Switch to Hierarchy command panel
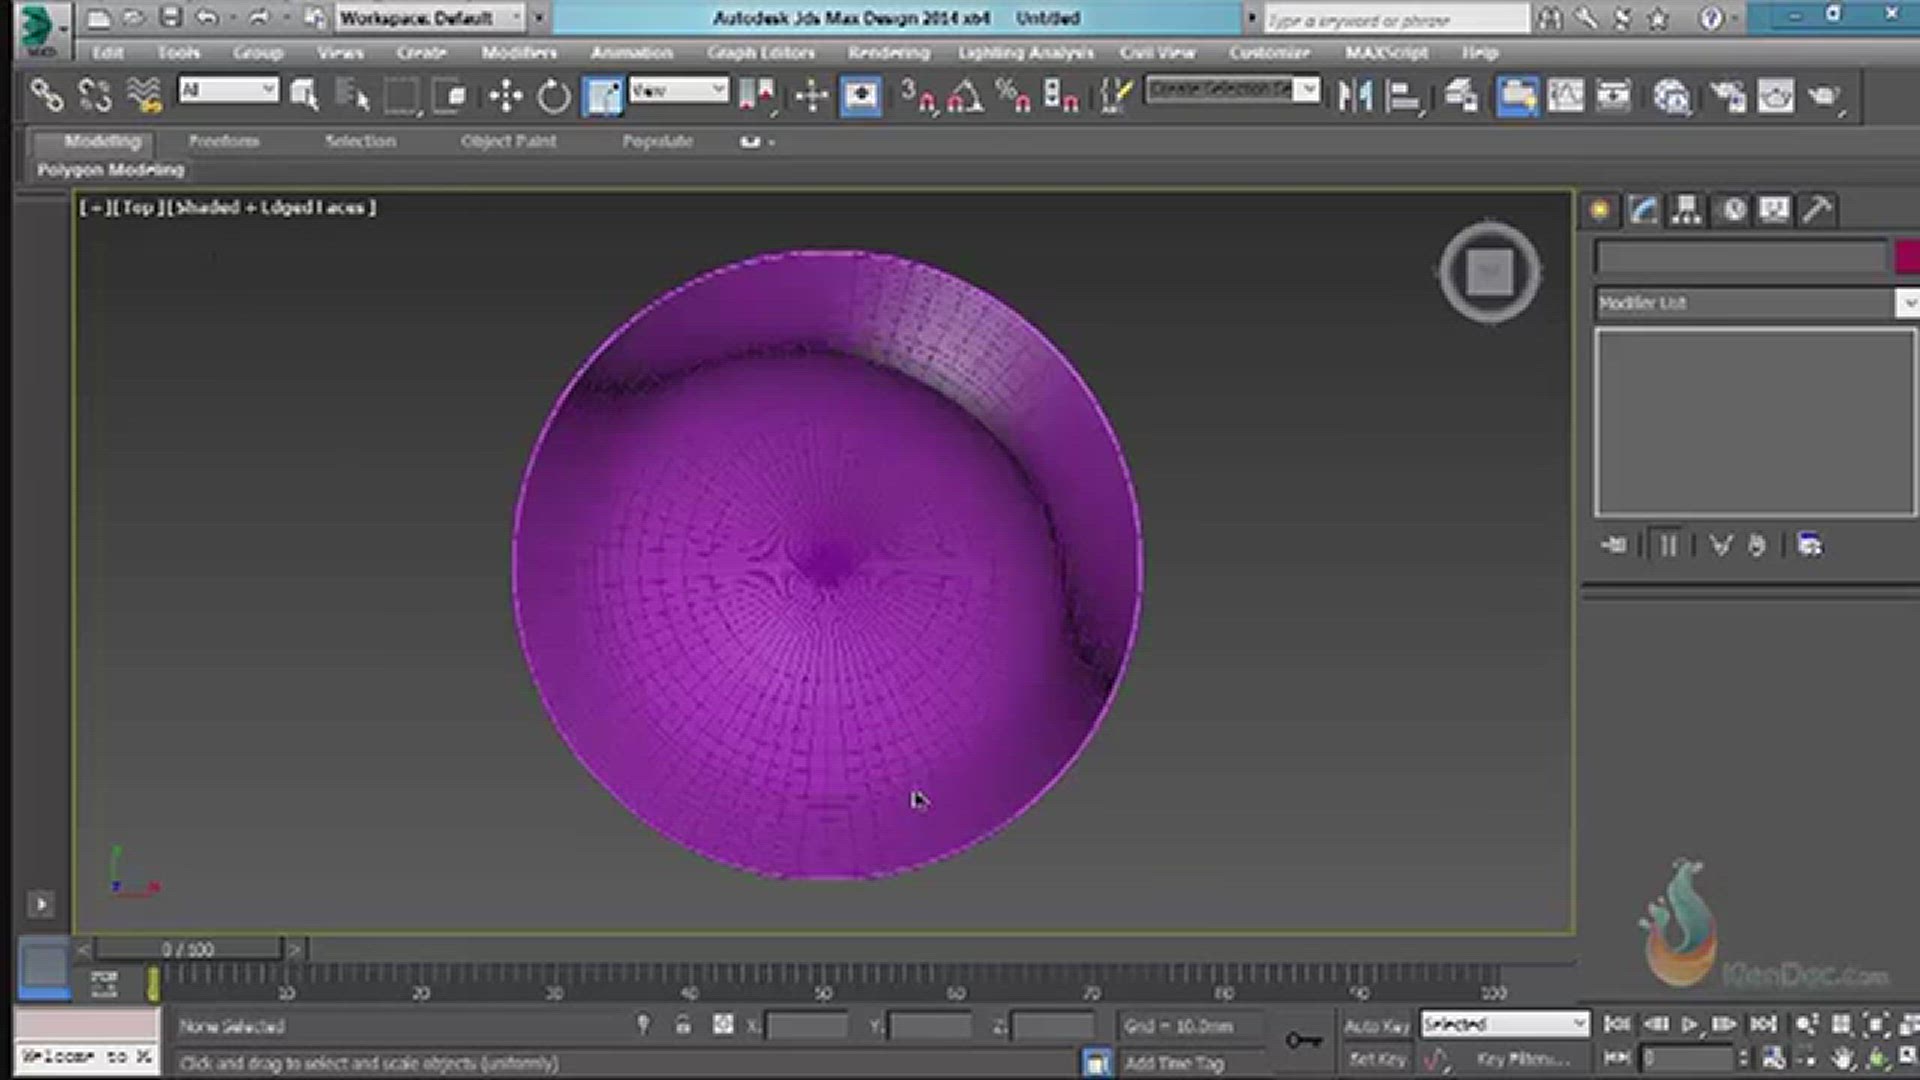This screenshot has width=1920, height=1080. (x=1686, y=210)
